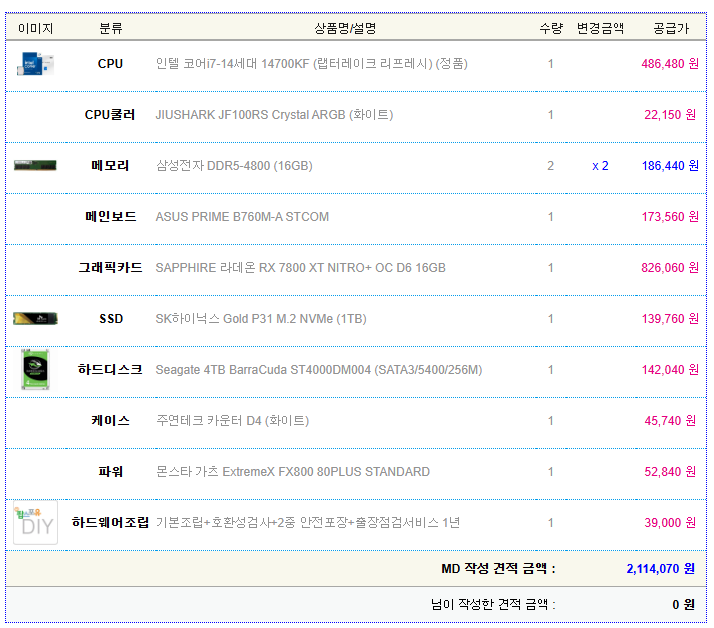Click the MD 작성 견적 금액 label
The image size is (714, 628).
pos(498,569)
